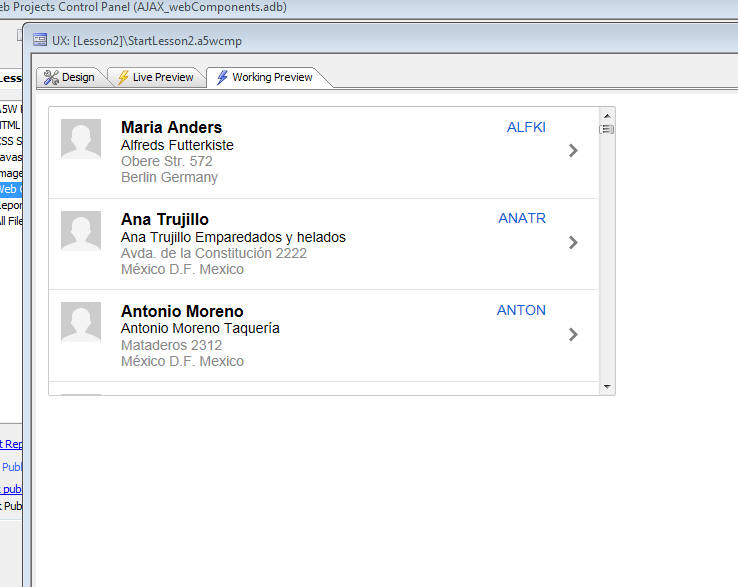Image resolution: width=738 pixels, height=587 pixels.
Task: Click the Design tab wrench icon
Action: [51, 77]
